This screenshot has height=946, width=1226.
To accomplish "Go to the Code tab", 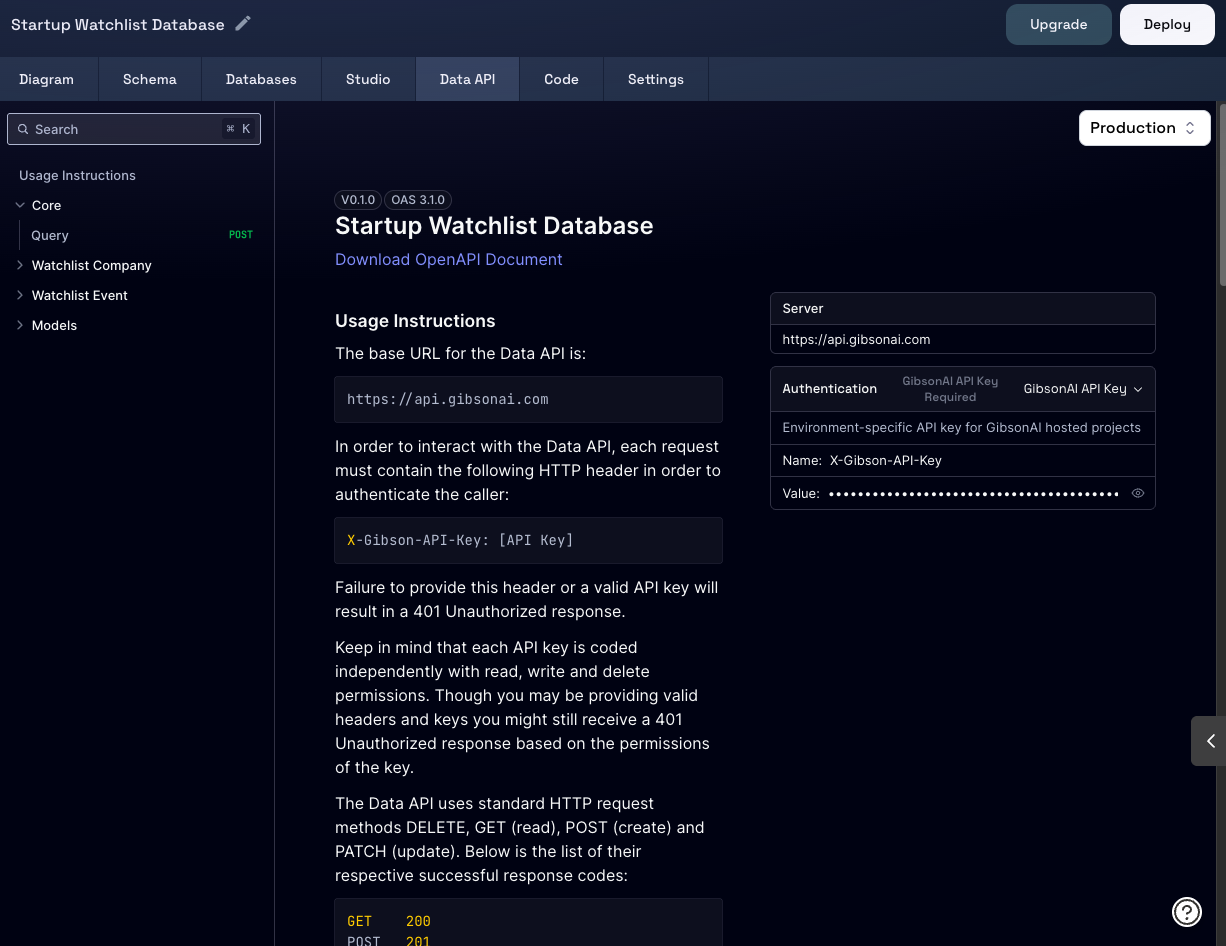I will (x=561, y=79).
